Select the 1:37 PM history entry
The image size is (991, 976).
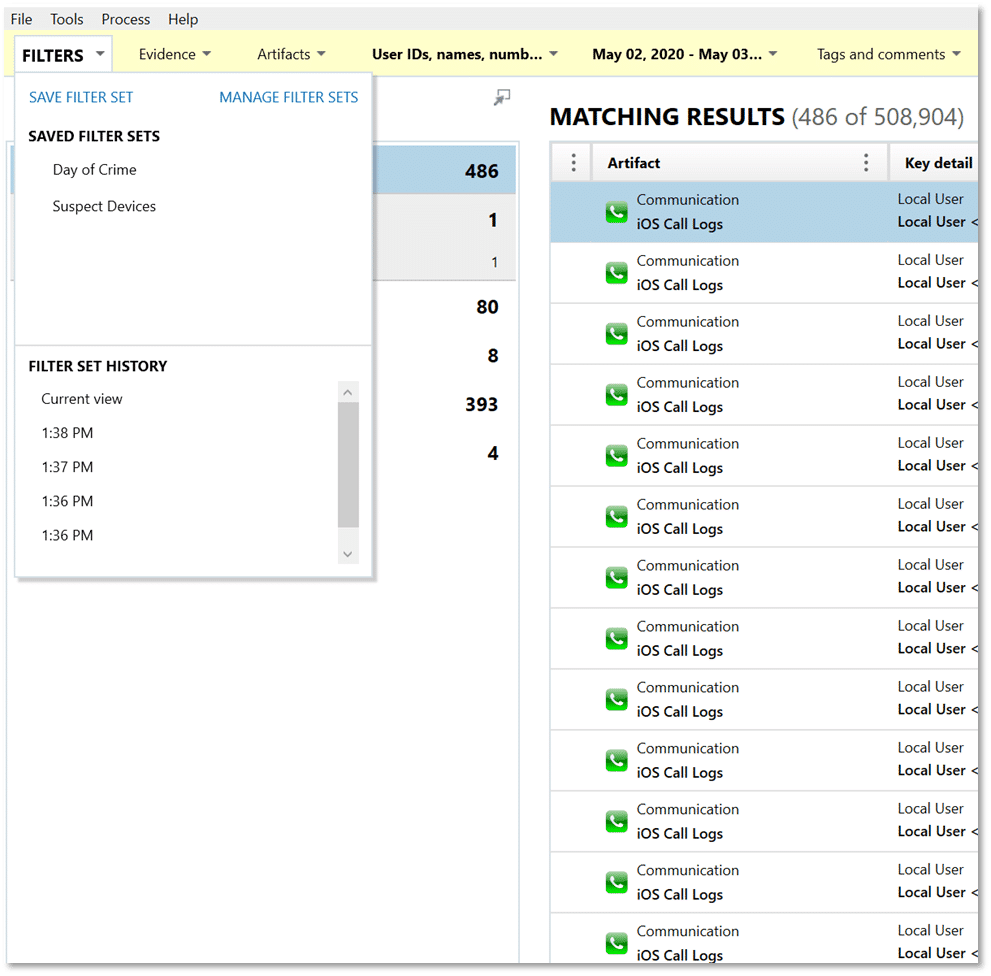(67, 467)
